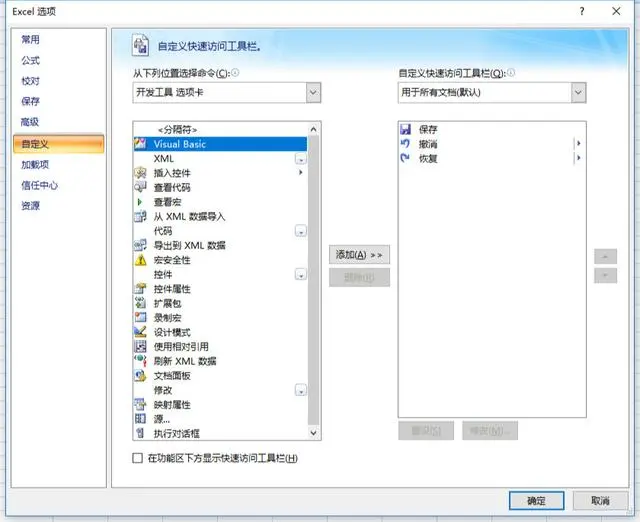The image size is (640, 522).
Task: Click the 录制宏 icon
Action: coord(140,318)
